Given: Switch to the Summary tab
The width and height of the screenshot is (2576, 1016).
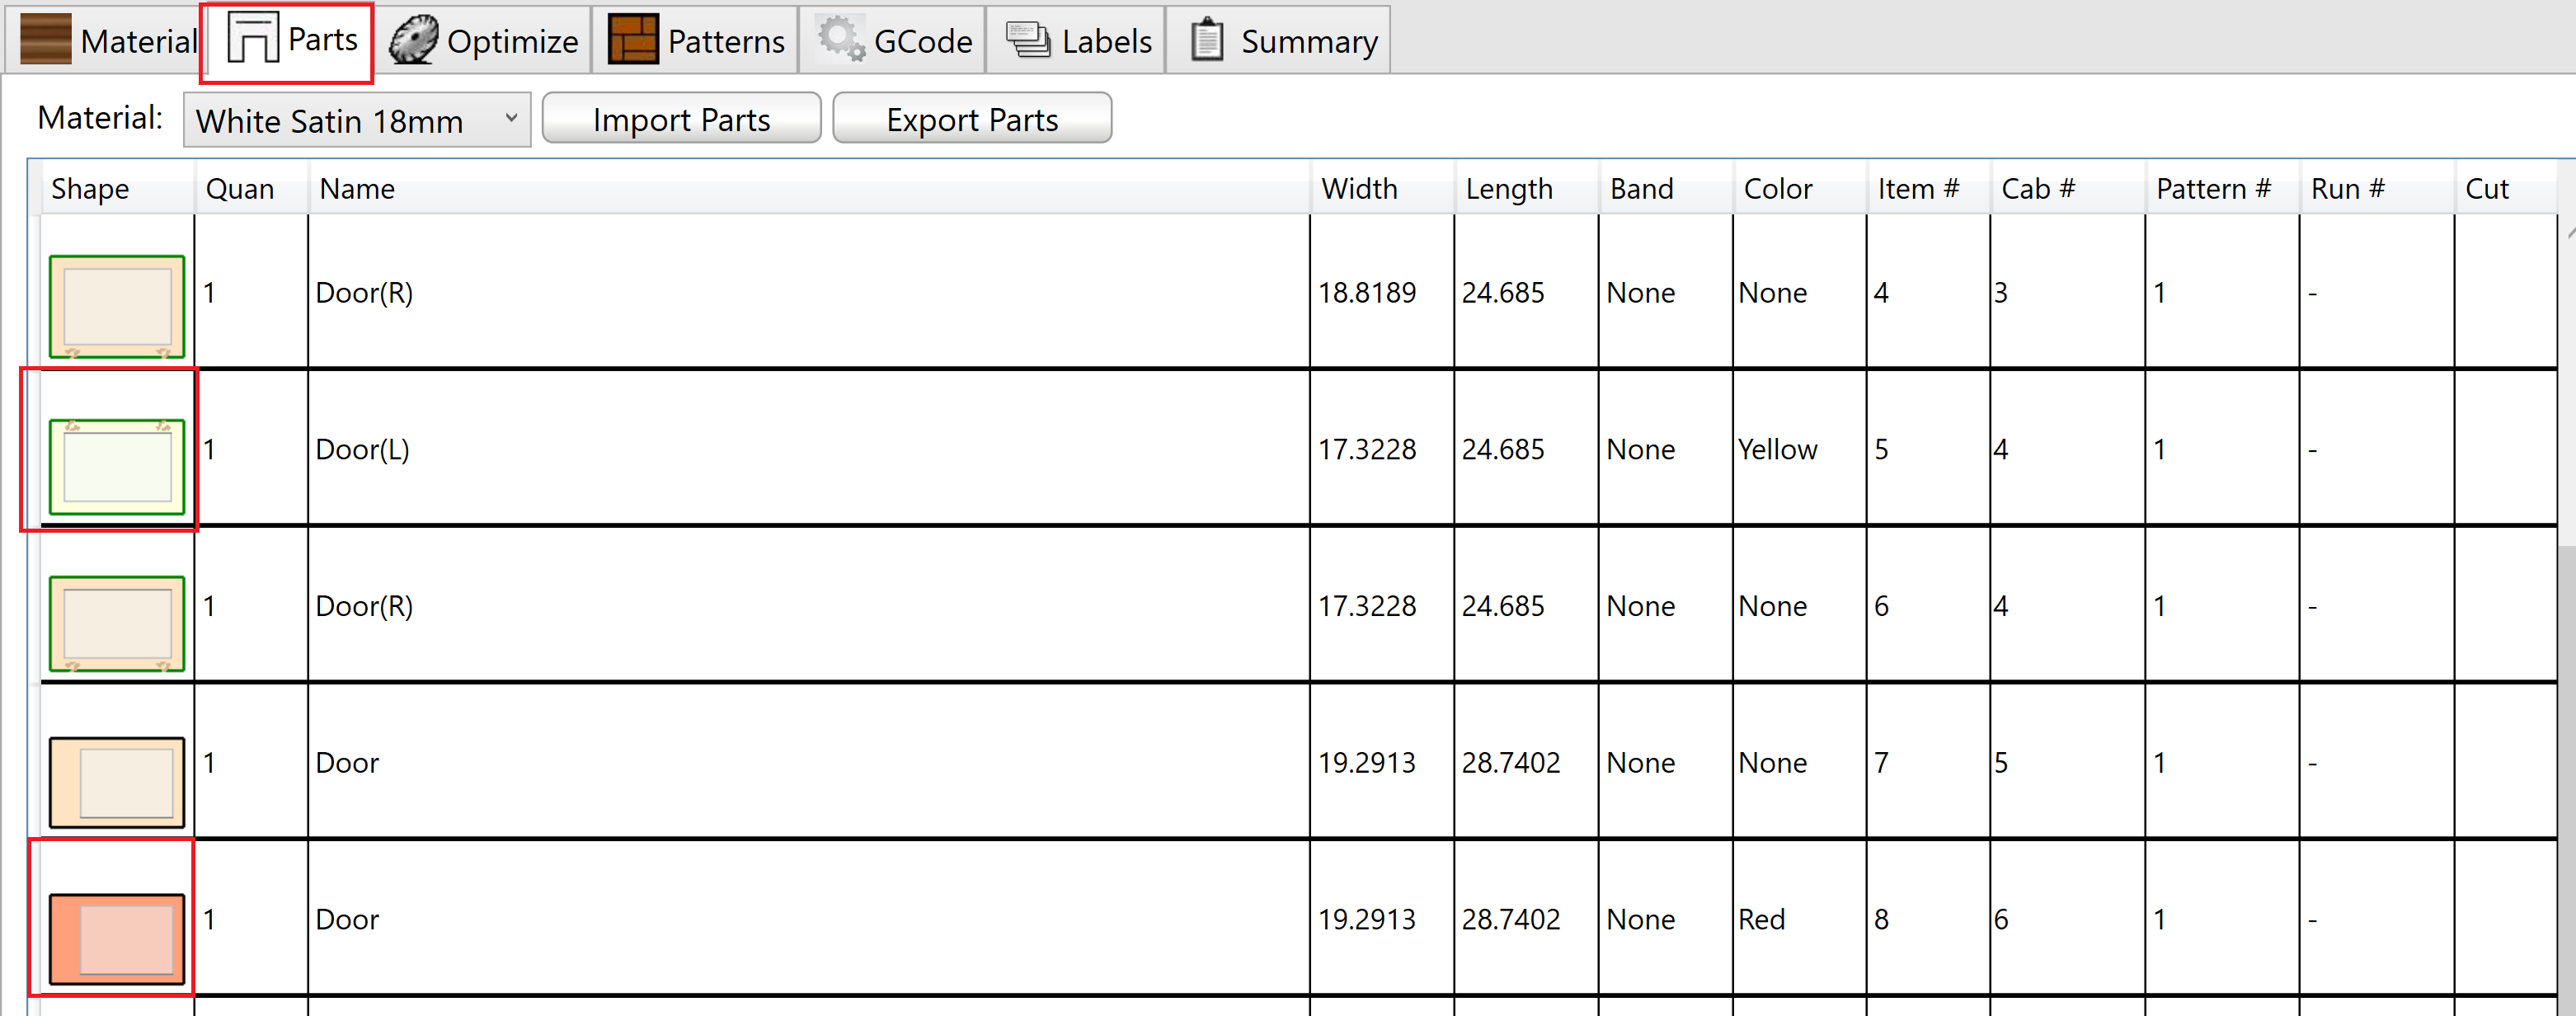Looking at the screenshot, I should 1307,41.
